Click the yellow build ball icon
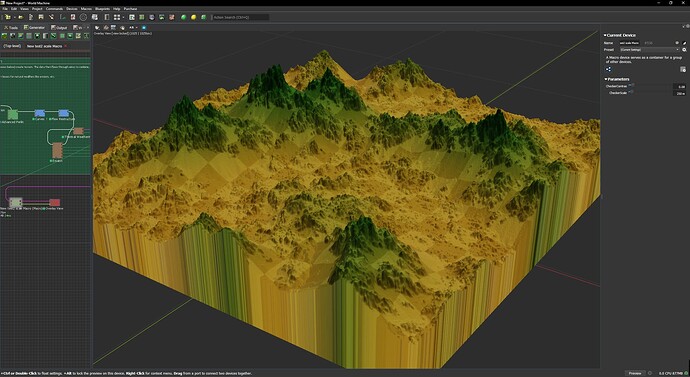The width and height of the screenshot is (690, 377). 194,17
